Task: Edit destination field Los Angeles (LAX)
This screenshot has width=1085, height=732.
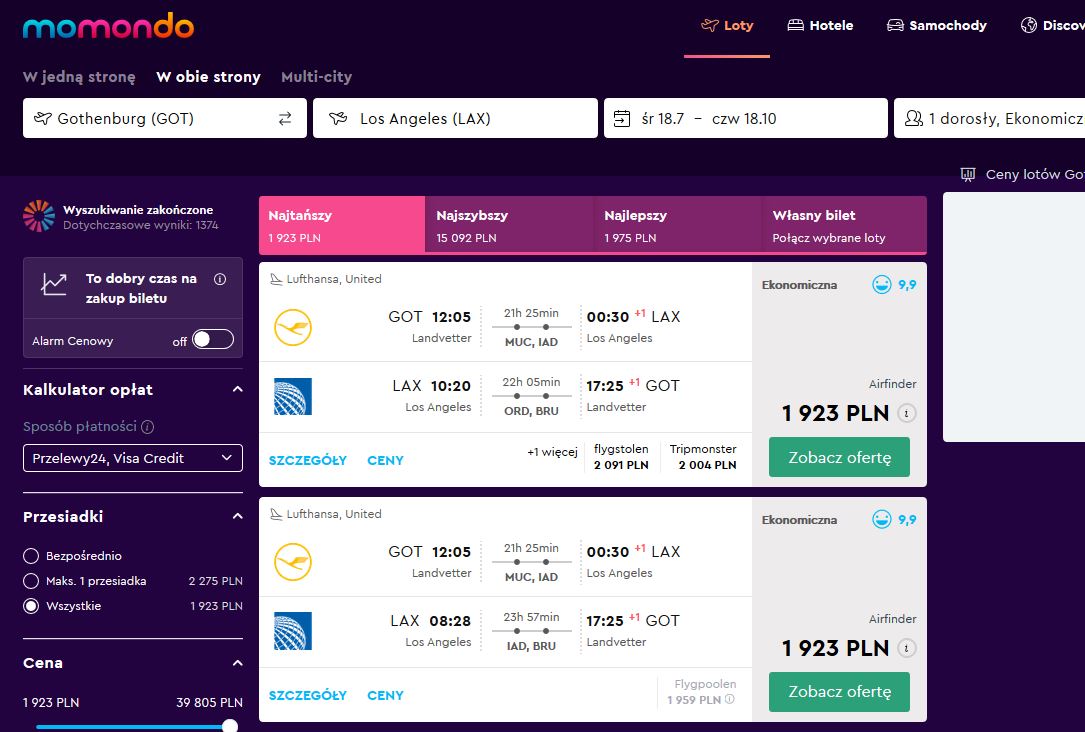Action: click(455, 118)
